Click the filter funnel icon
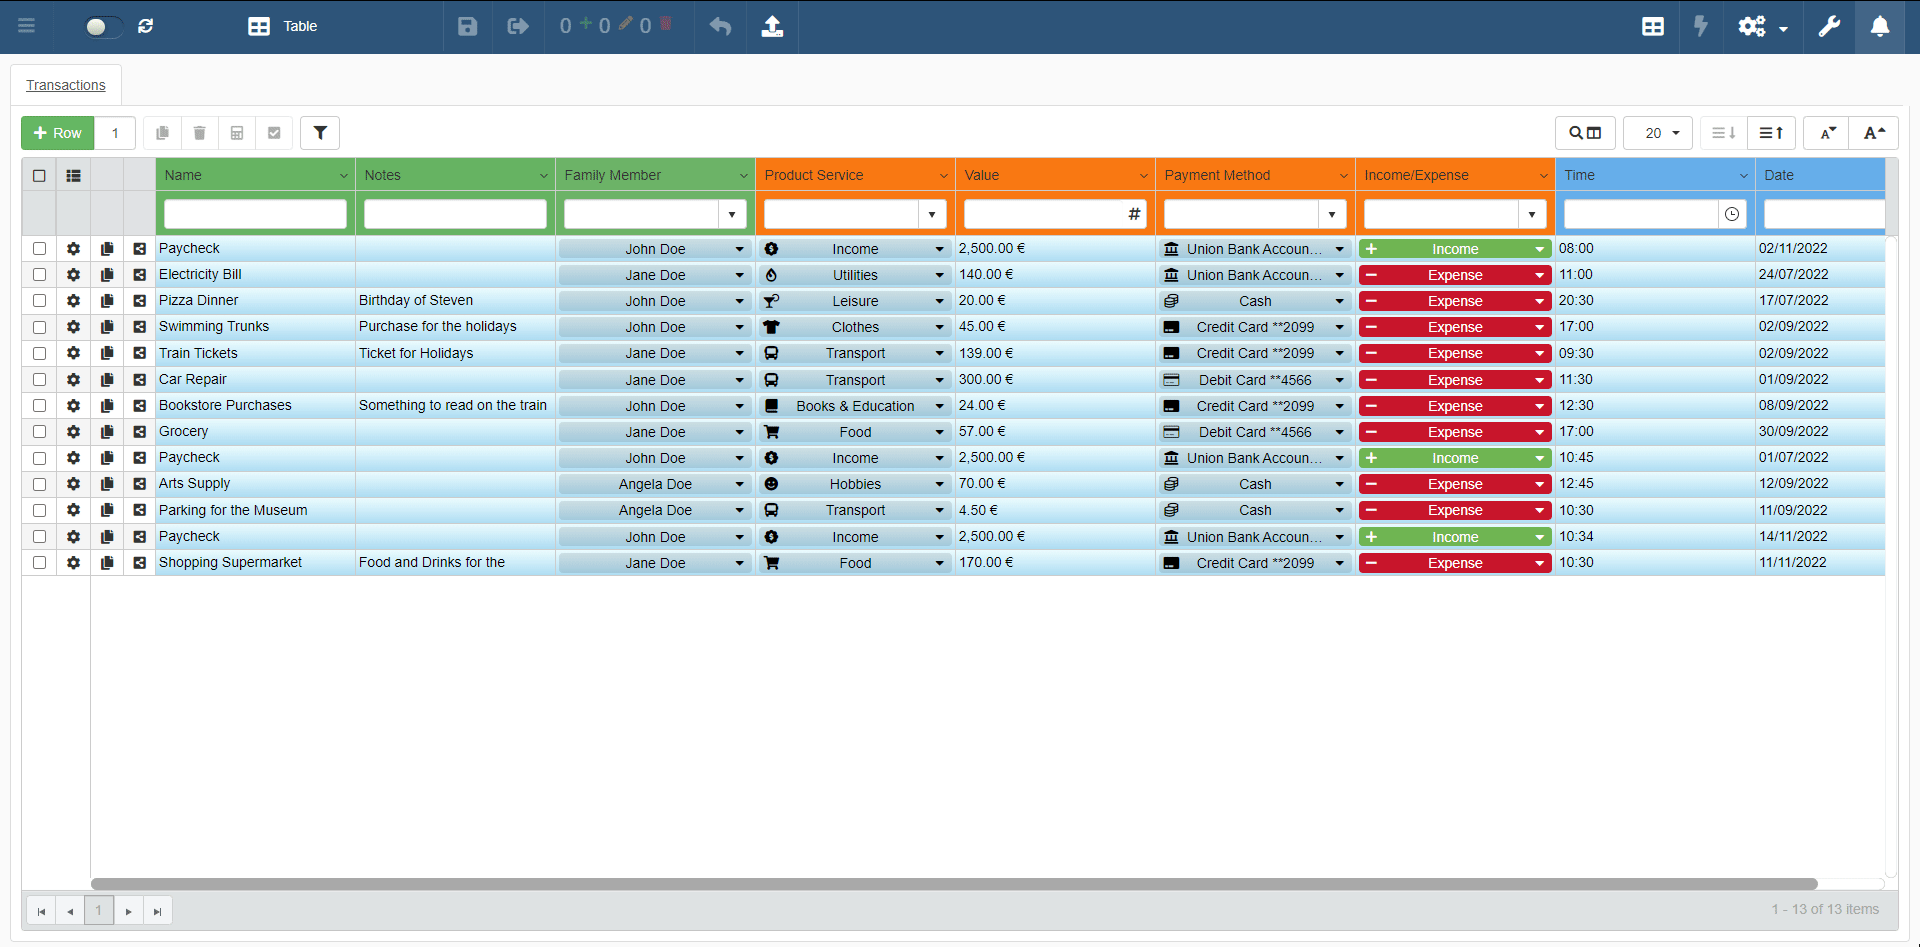Image resolution: width=1920 pixels, height=947 pixels. (x=320, y=133)
